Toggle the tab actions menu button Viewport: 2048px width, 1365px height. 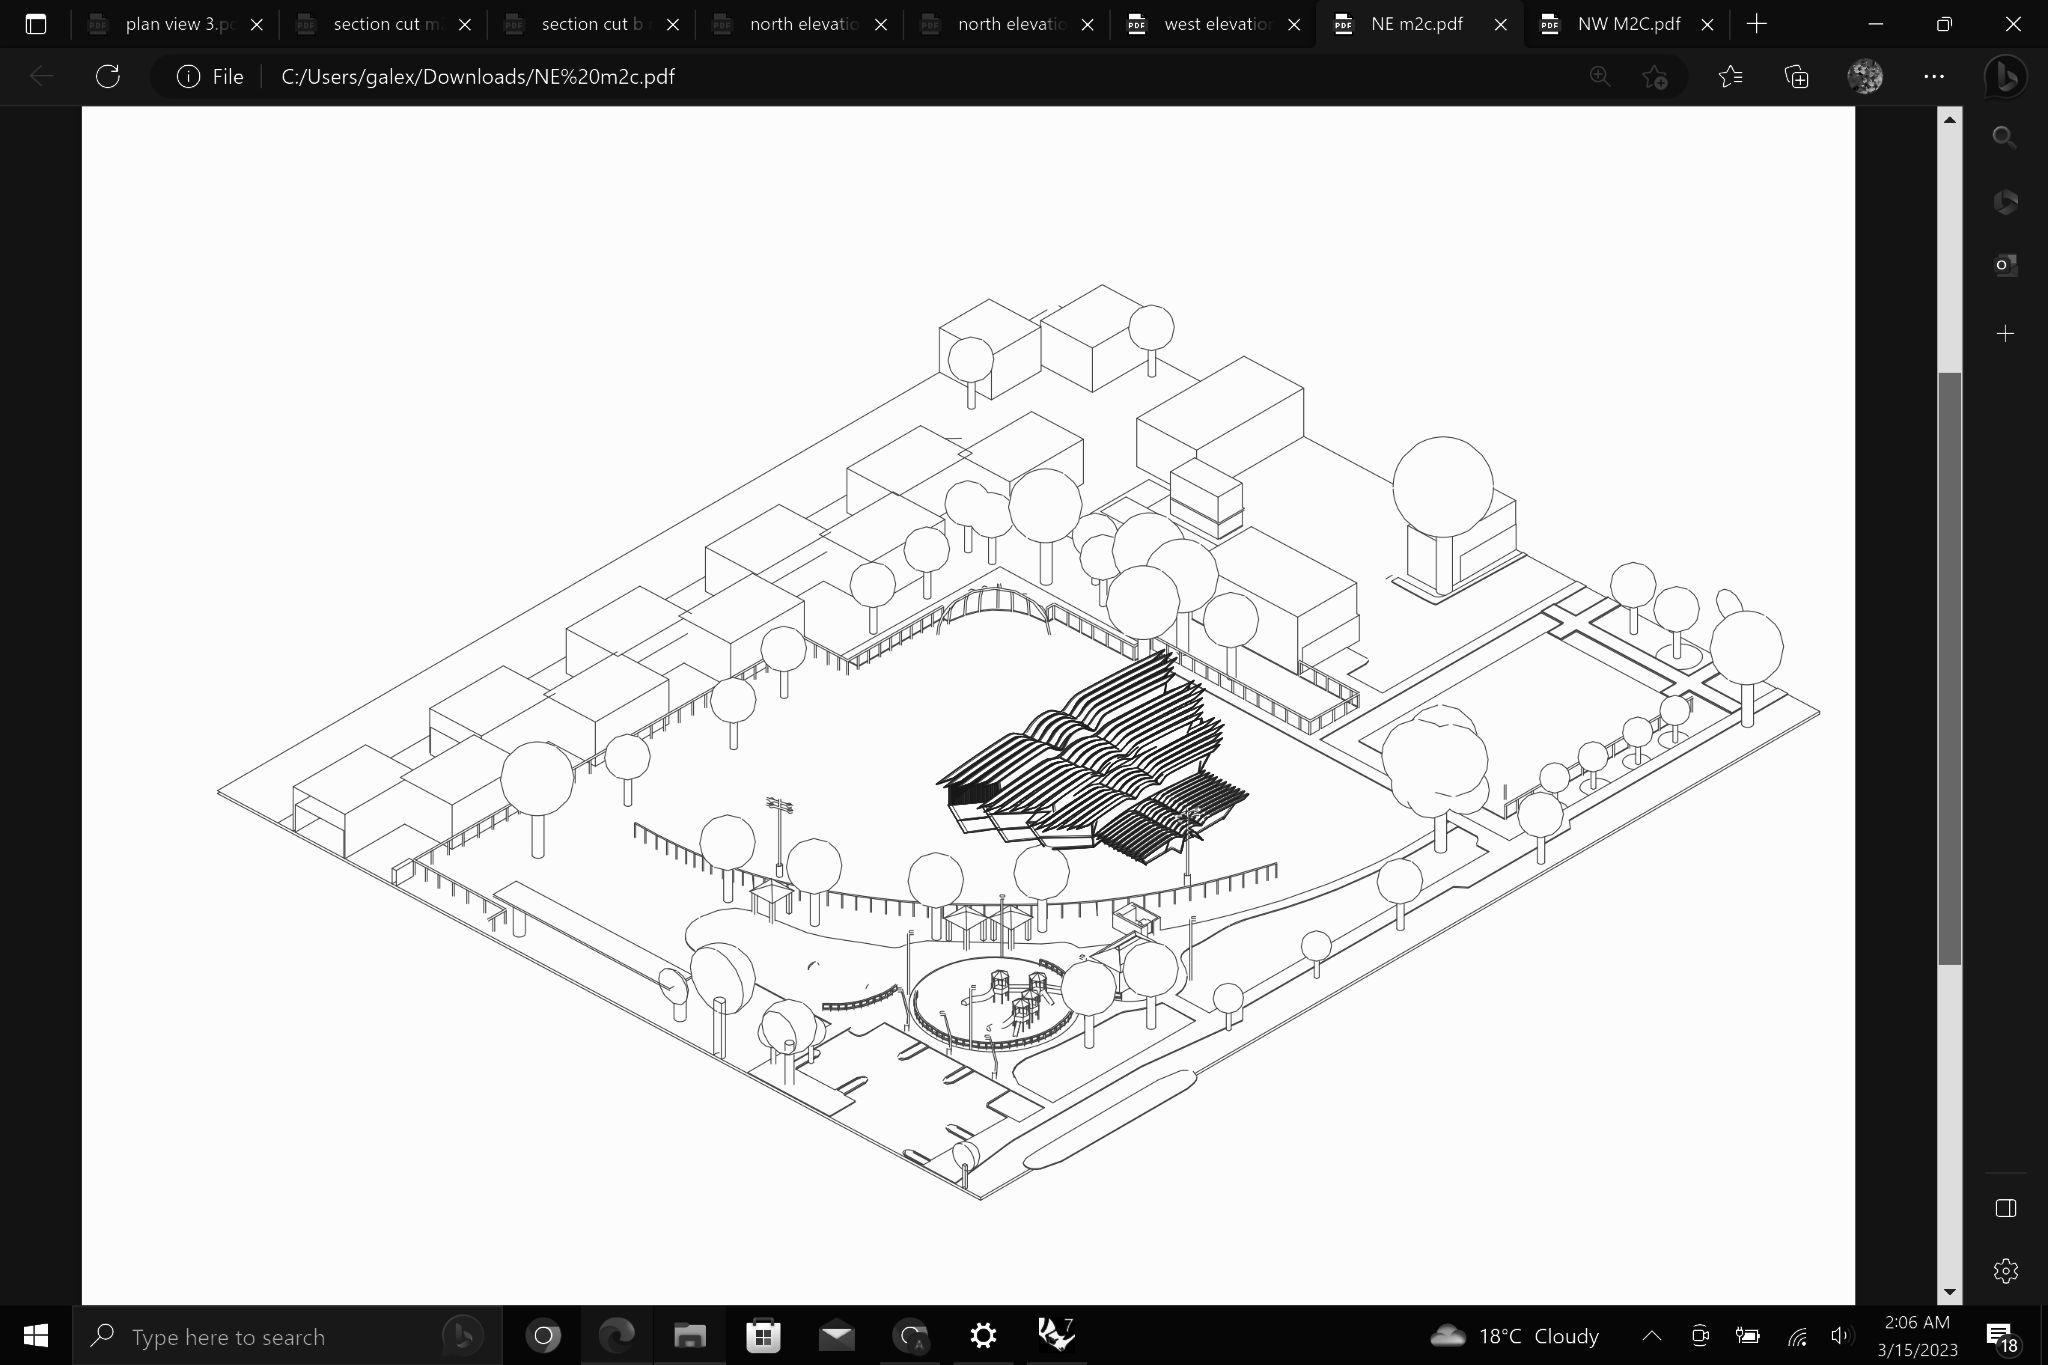[36, 24]
